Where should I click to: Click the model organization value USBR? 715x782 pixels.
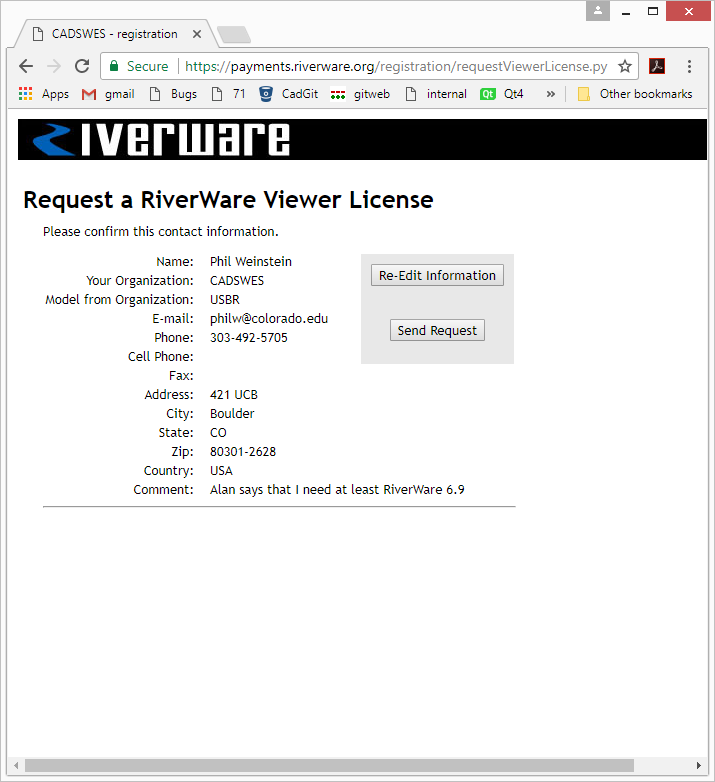225,300
